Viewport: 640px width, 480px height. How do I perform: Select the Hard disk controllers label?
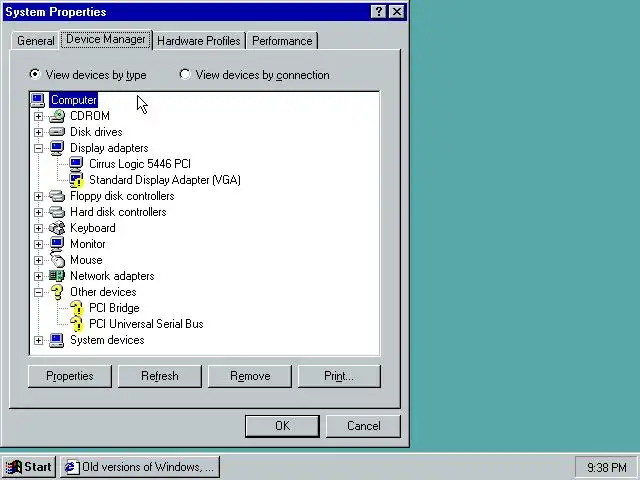click(118, 212)
